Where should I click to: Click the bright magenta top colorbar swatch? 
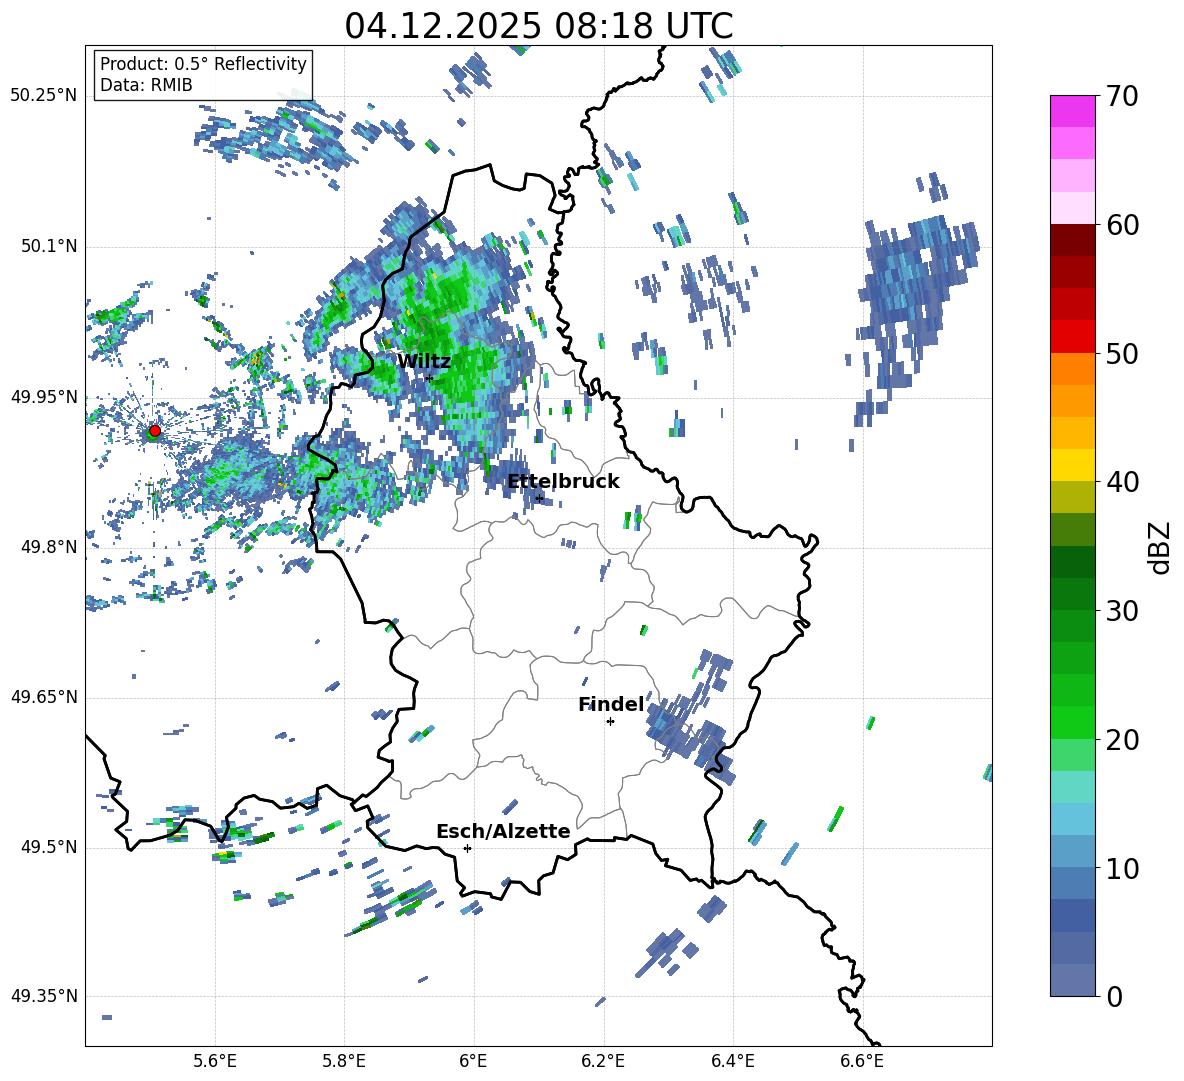1072,111
